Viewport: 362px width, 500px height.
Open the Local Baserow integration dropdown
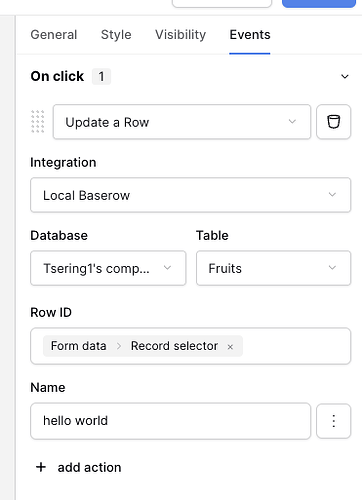[191, 195]
